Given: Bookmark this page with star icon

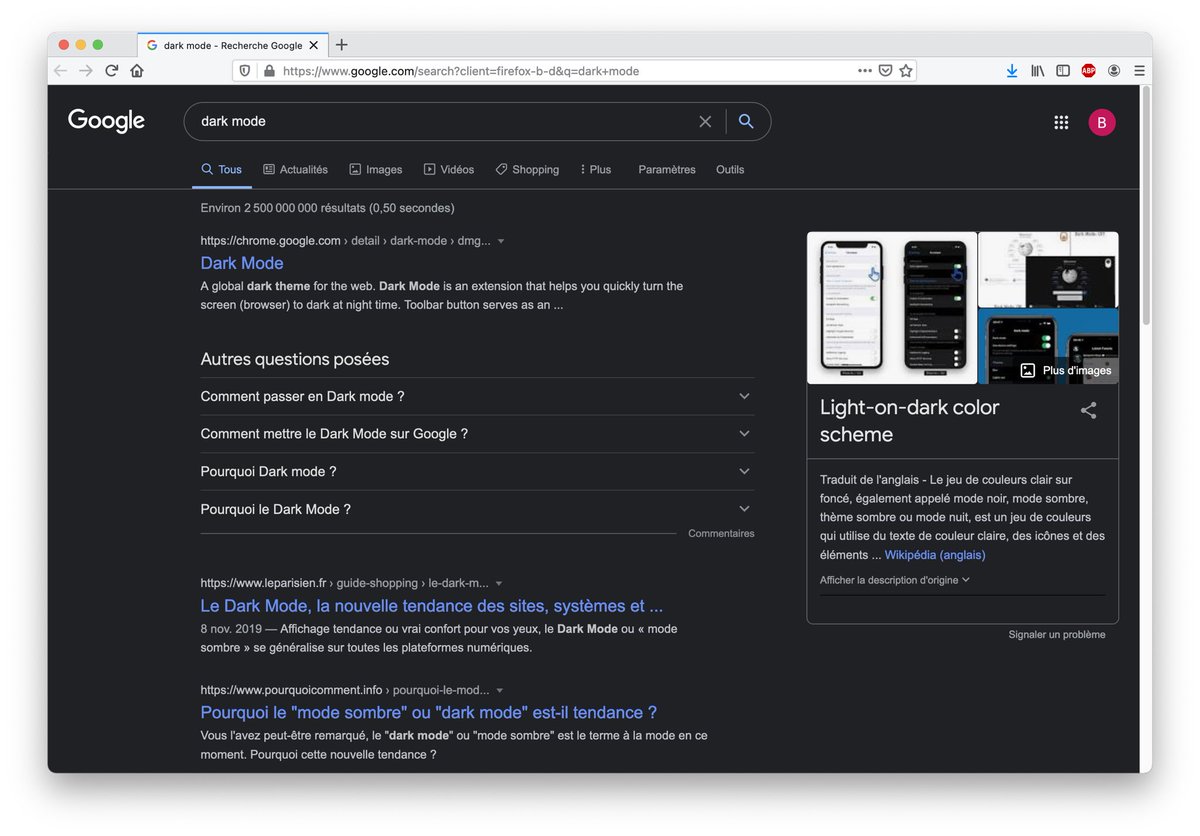Looking at the screenshot, I should pos(905,71).
